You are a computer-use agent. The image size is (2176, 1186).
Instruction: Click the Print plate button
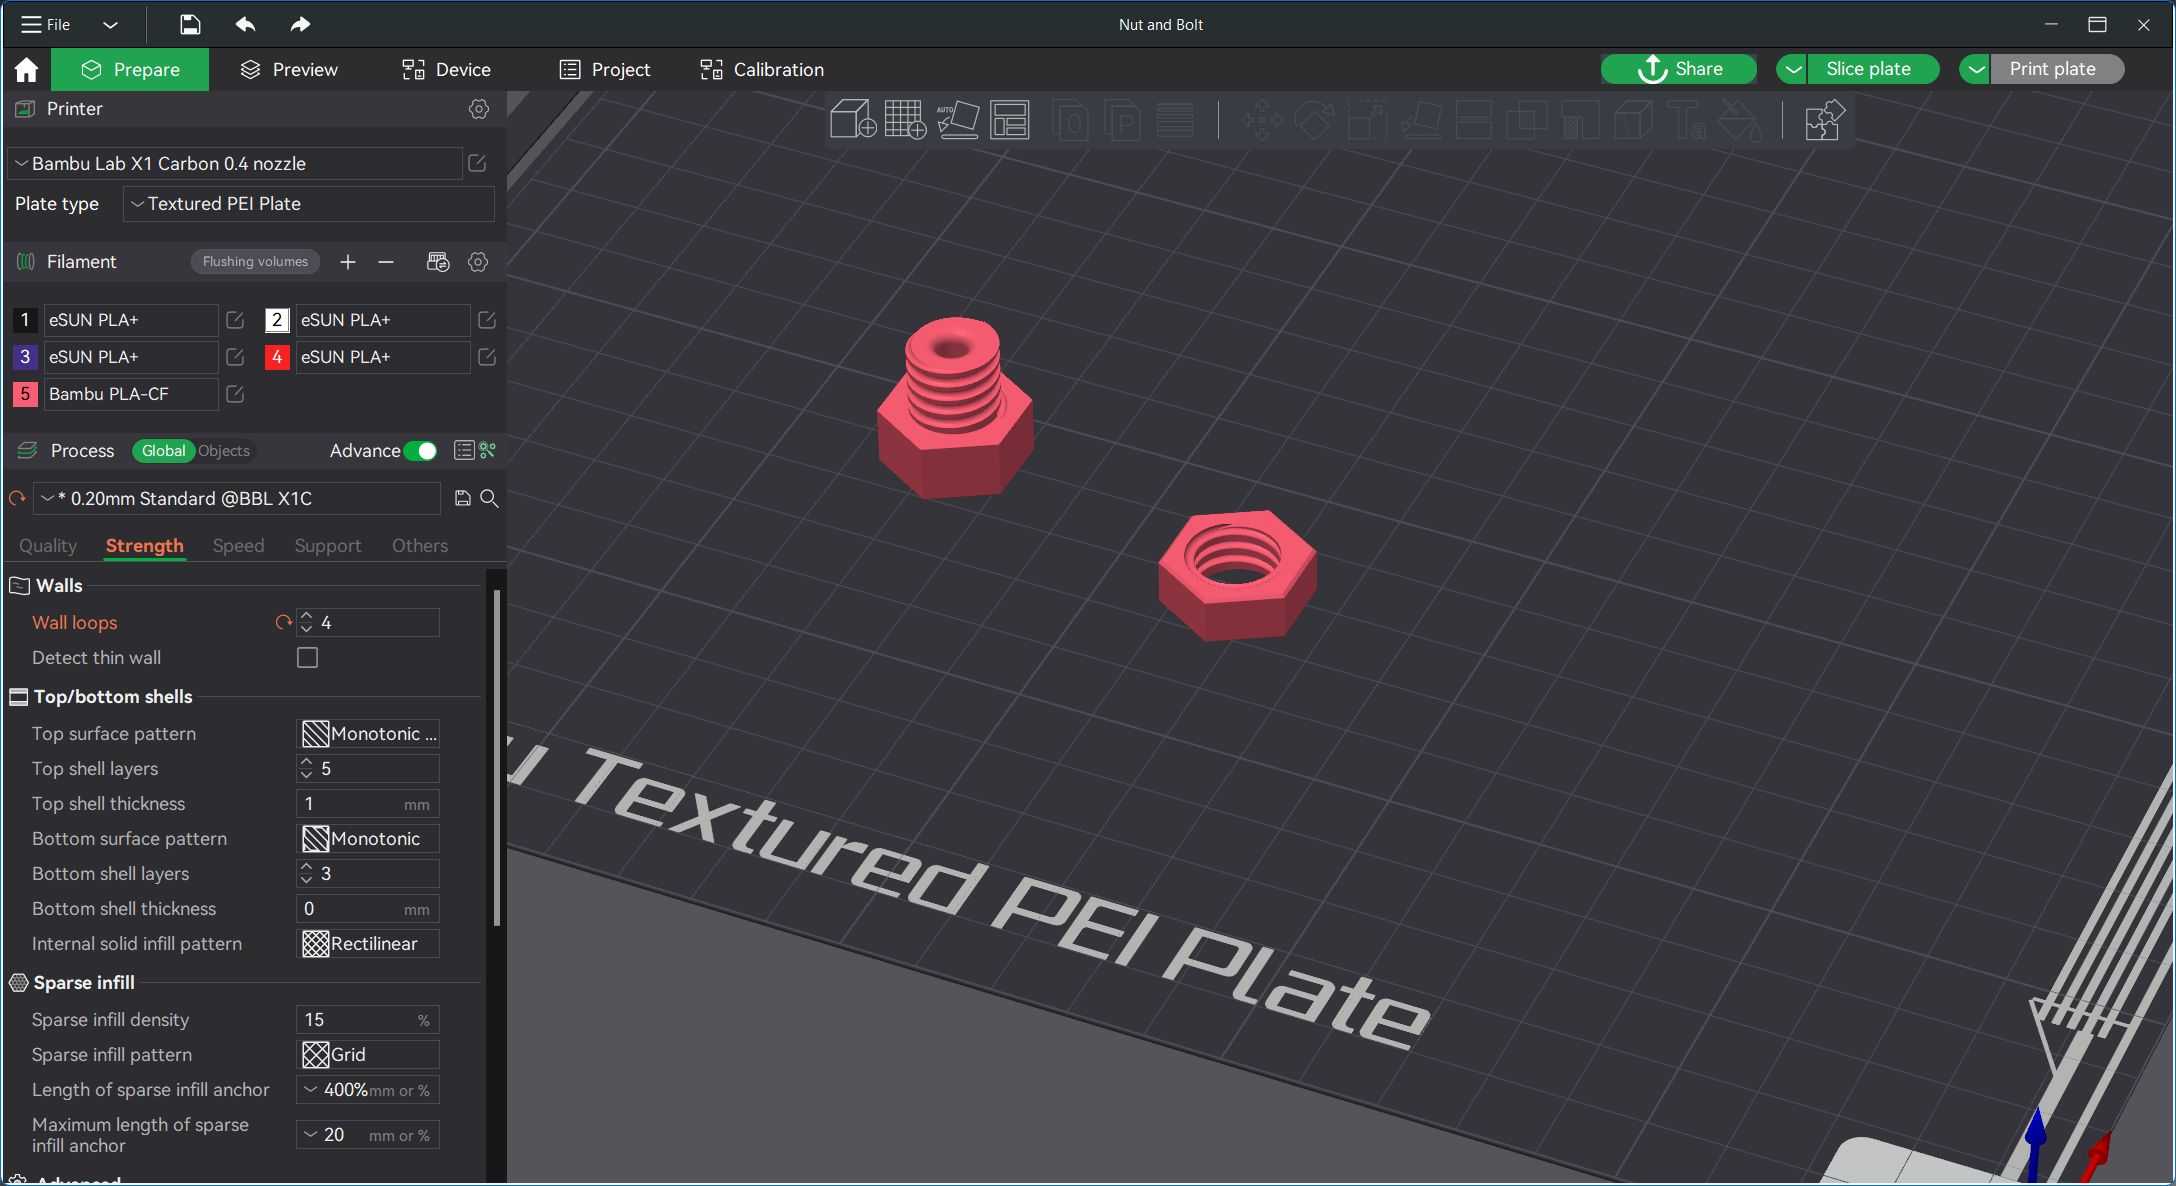(2057, 69)
